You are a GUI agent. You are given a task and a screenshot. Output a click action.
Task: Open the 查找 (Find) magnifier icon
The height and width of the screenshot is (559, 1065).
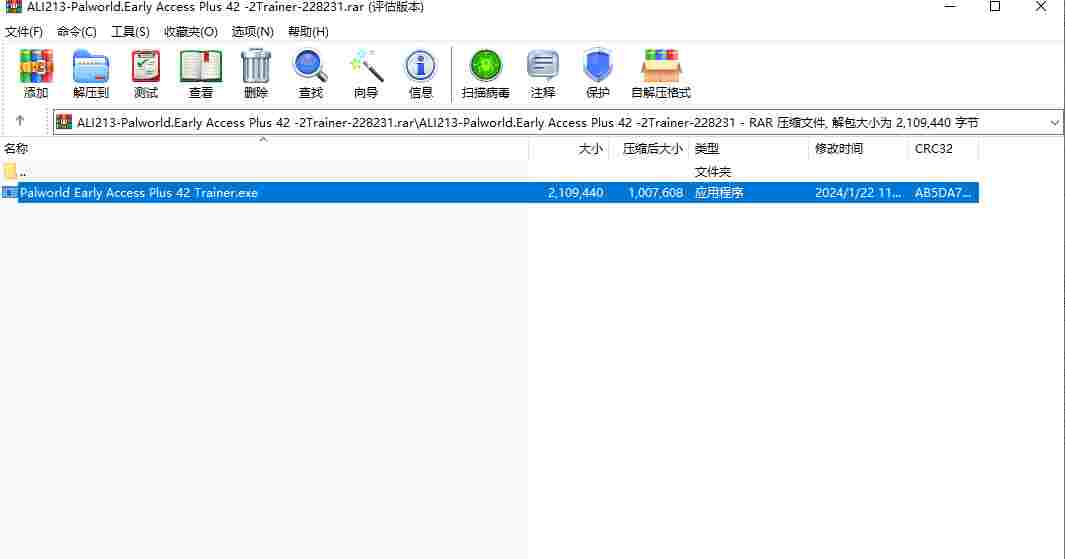pyautogui.click(x=310, y=66)
